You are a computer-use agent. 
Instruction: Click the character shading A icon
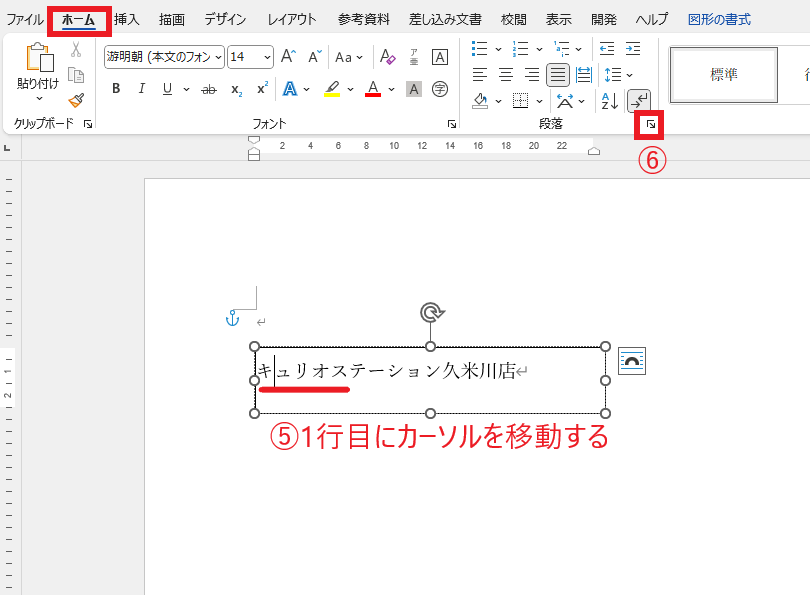click(x=414, y=89)
